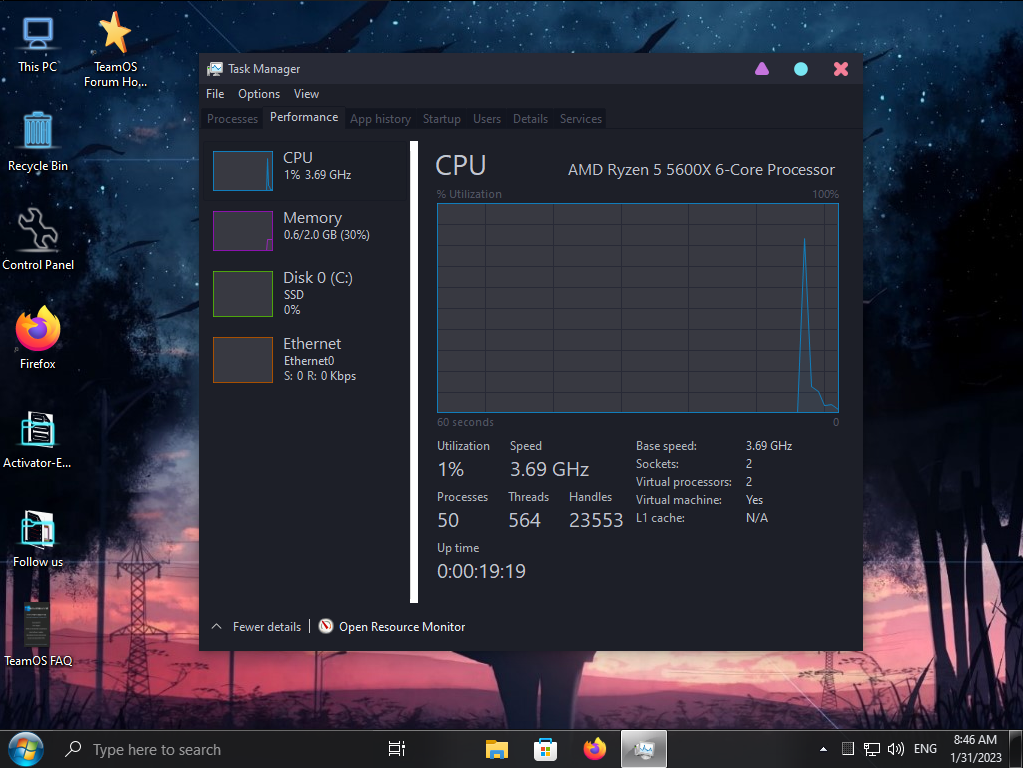Click the Handles value 23553
1023x768 pixels.
tap(596, 520)
